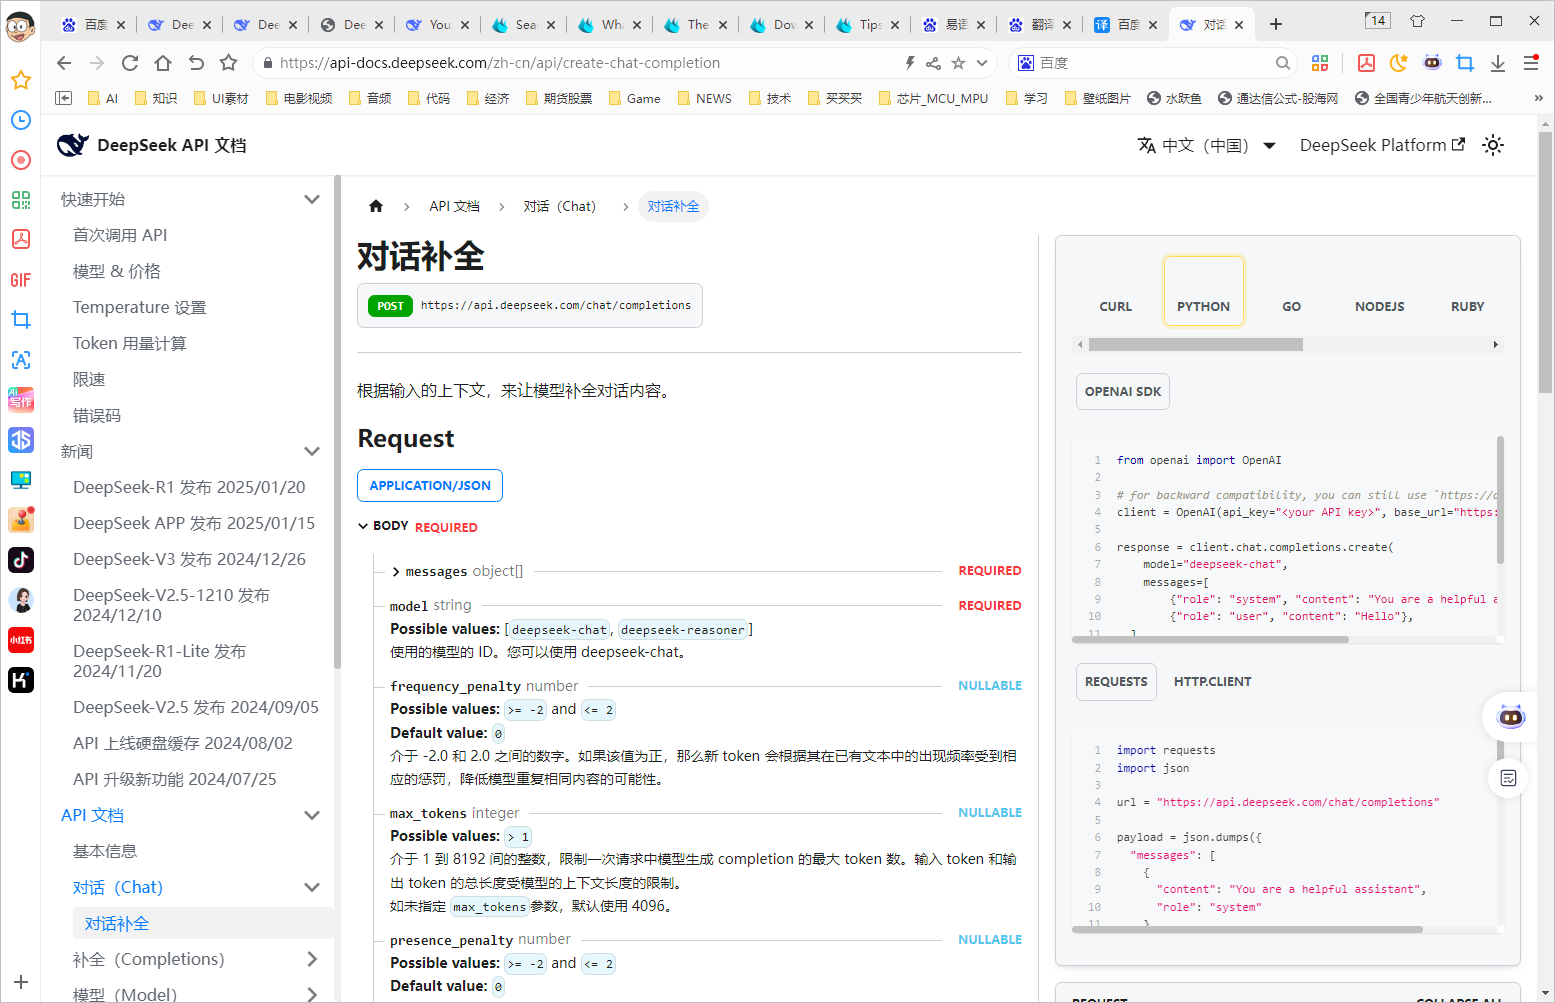Switch the docs to light or dark mode
Screen dimensions: 1555x1003
click(x=1493, y=145)
